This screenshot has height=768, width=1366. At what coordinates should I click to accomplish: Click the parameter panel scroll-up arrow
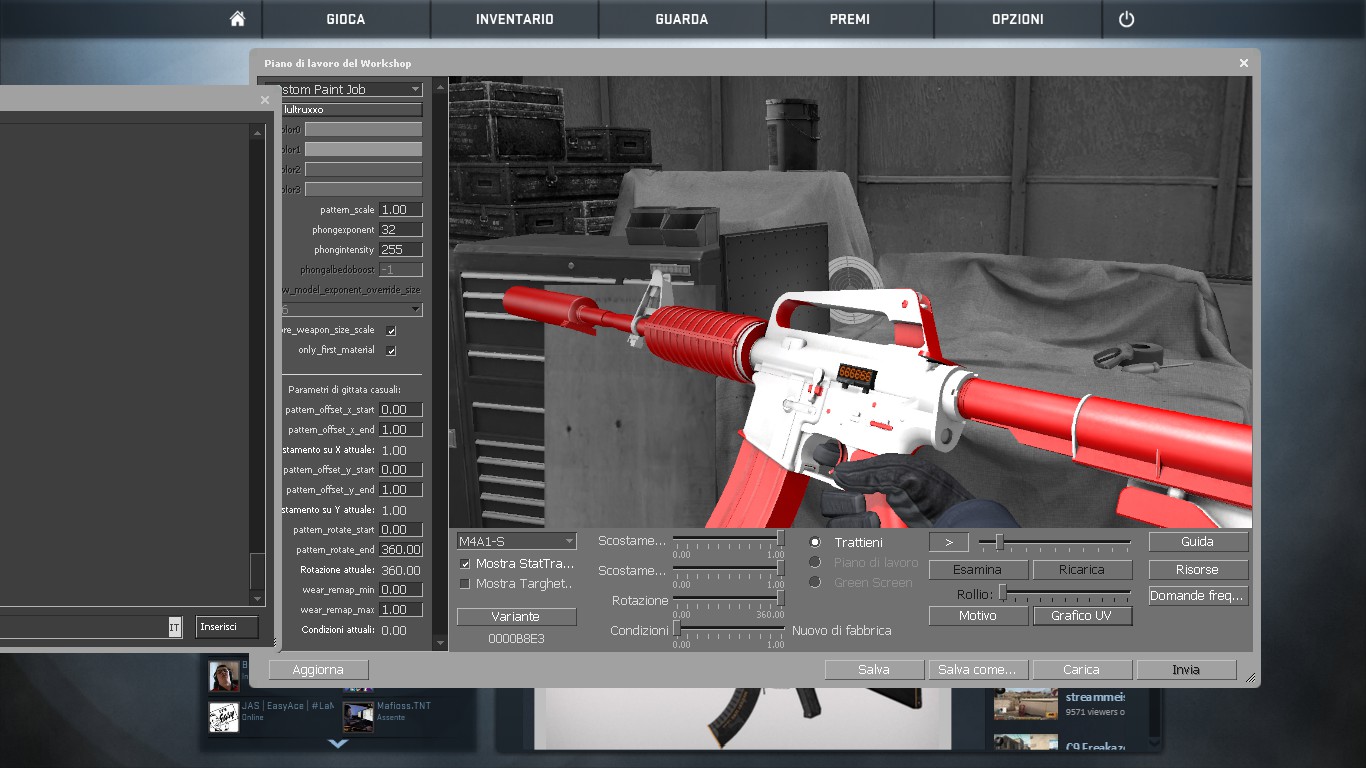coord(441,85)
